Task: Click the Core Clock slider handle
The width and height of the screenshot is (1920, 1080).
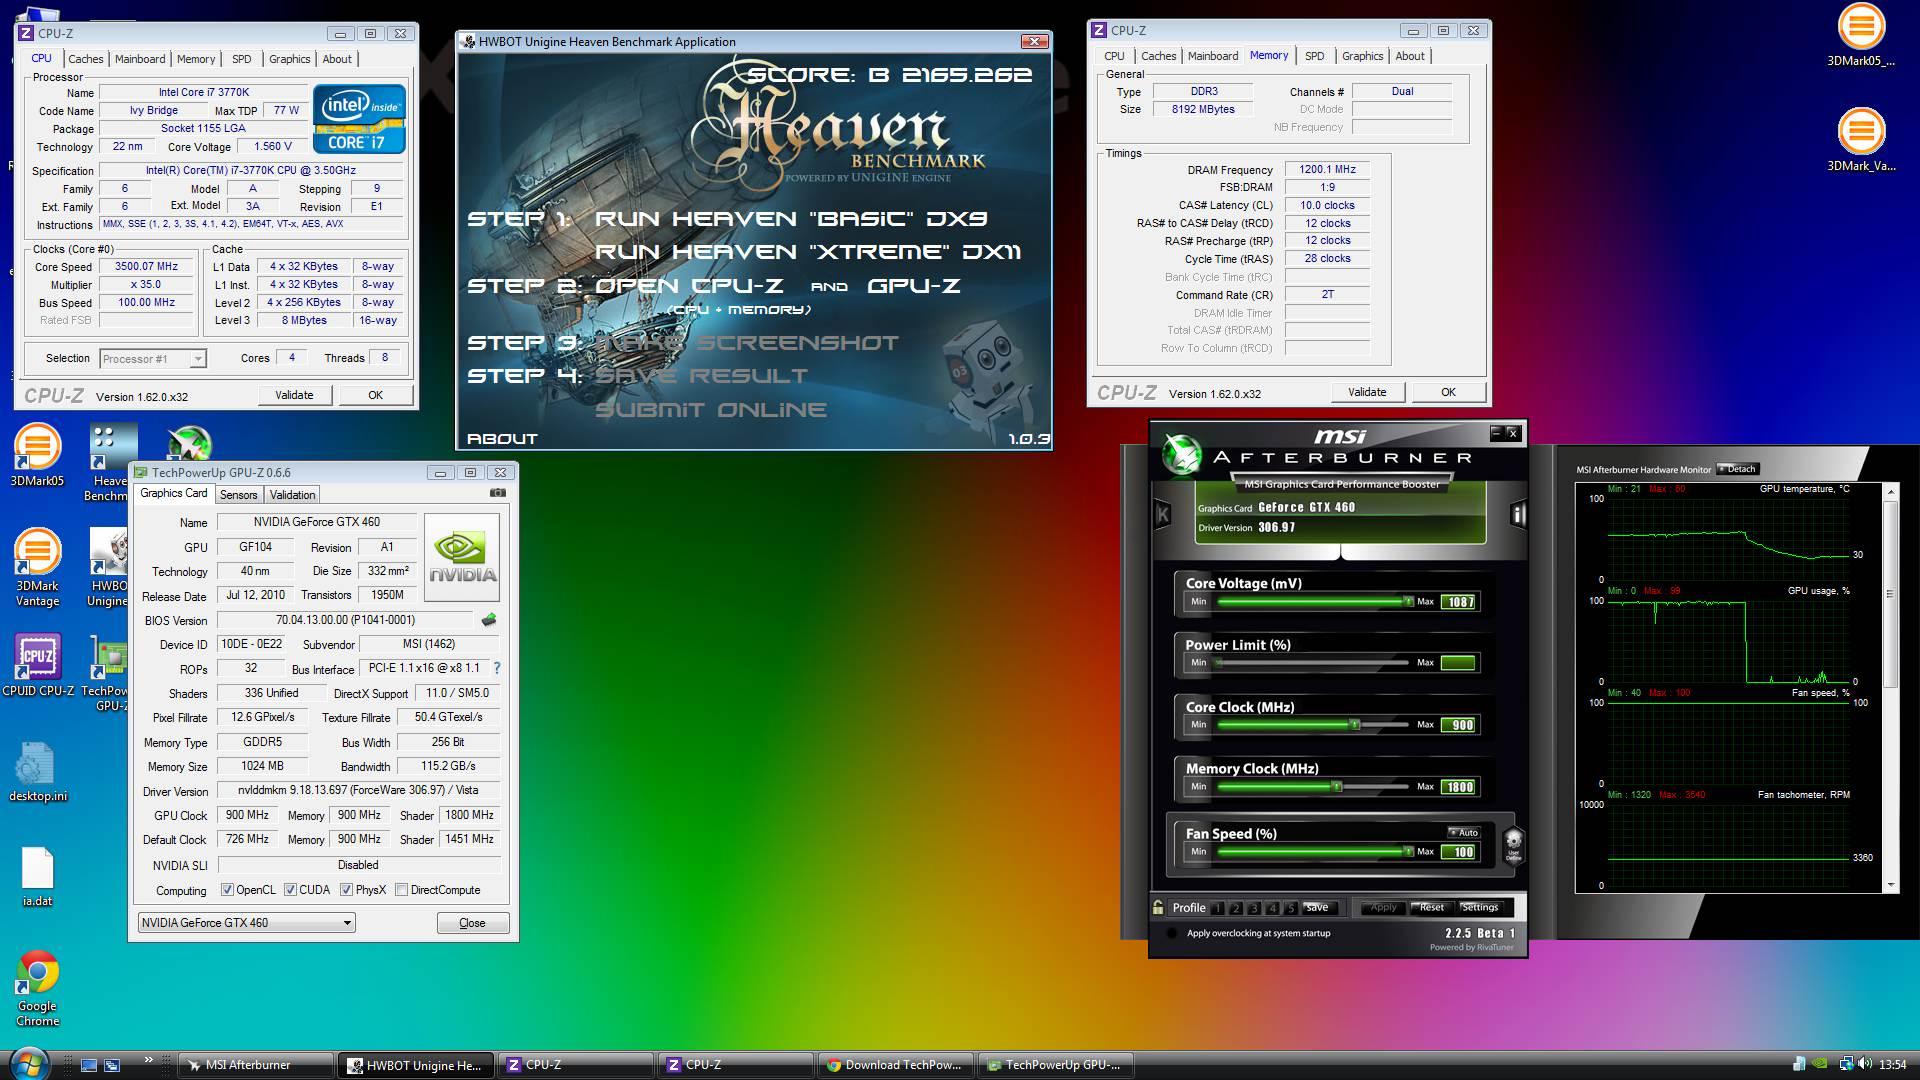Action: pyautogui.click(x=1355, y=725)
